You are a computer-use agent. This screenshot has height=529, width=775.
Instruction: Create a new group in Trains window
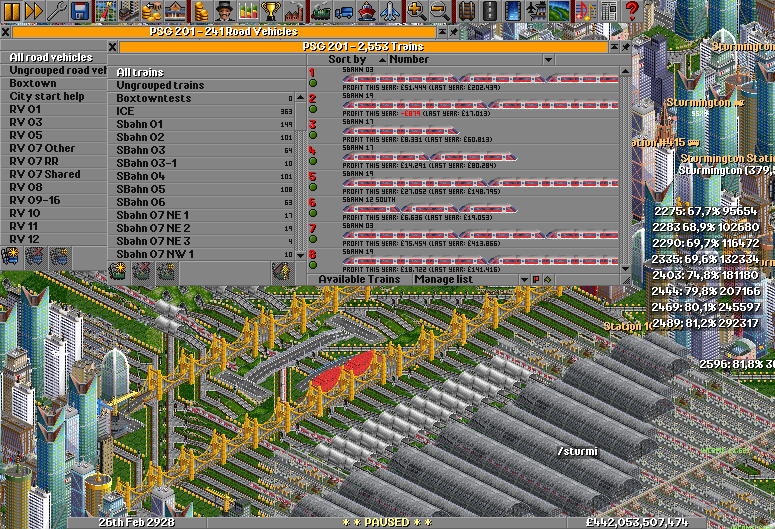pos(119,272)
